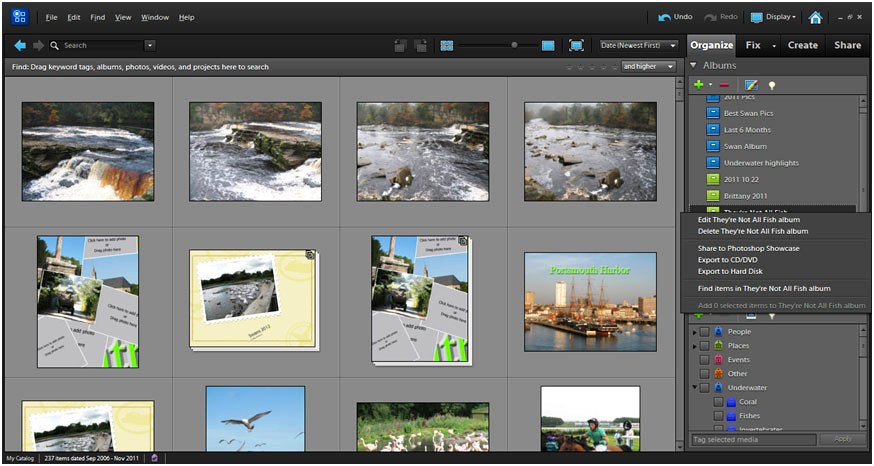This screenshot has height=466, width=874.
Task: Click the My Catalog status bar label
Action: click(x=20, y=459)
